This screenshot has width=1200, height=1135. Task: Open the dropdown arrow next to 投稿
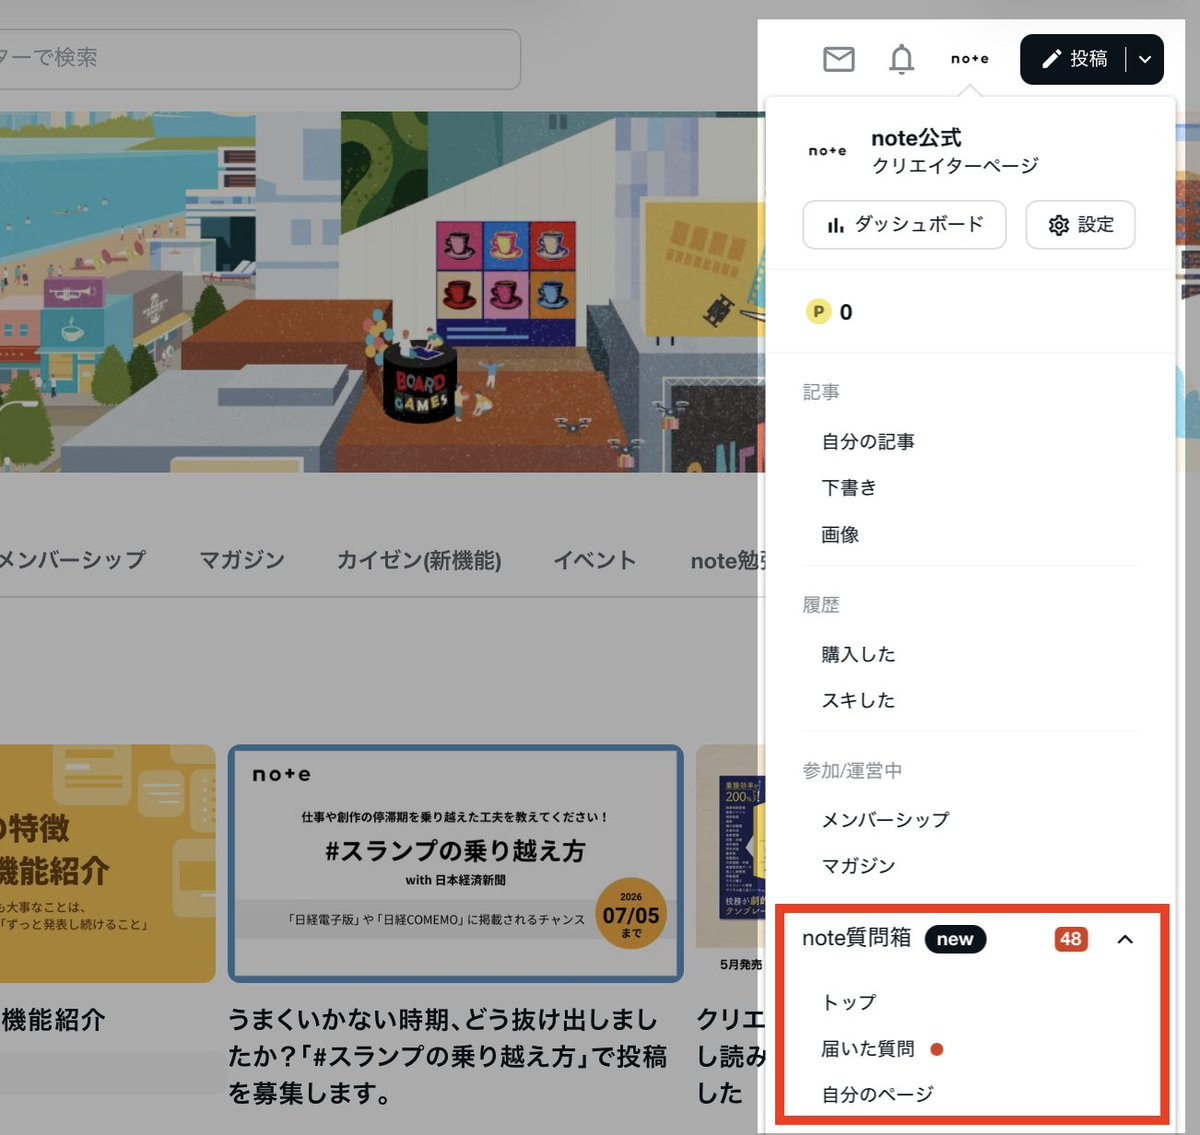pos(1145,59)
